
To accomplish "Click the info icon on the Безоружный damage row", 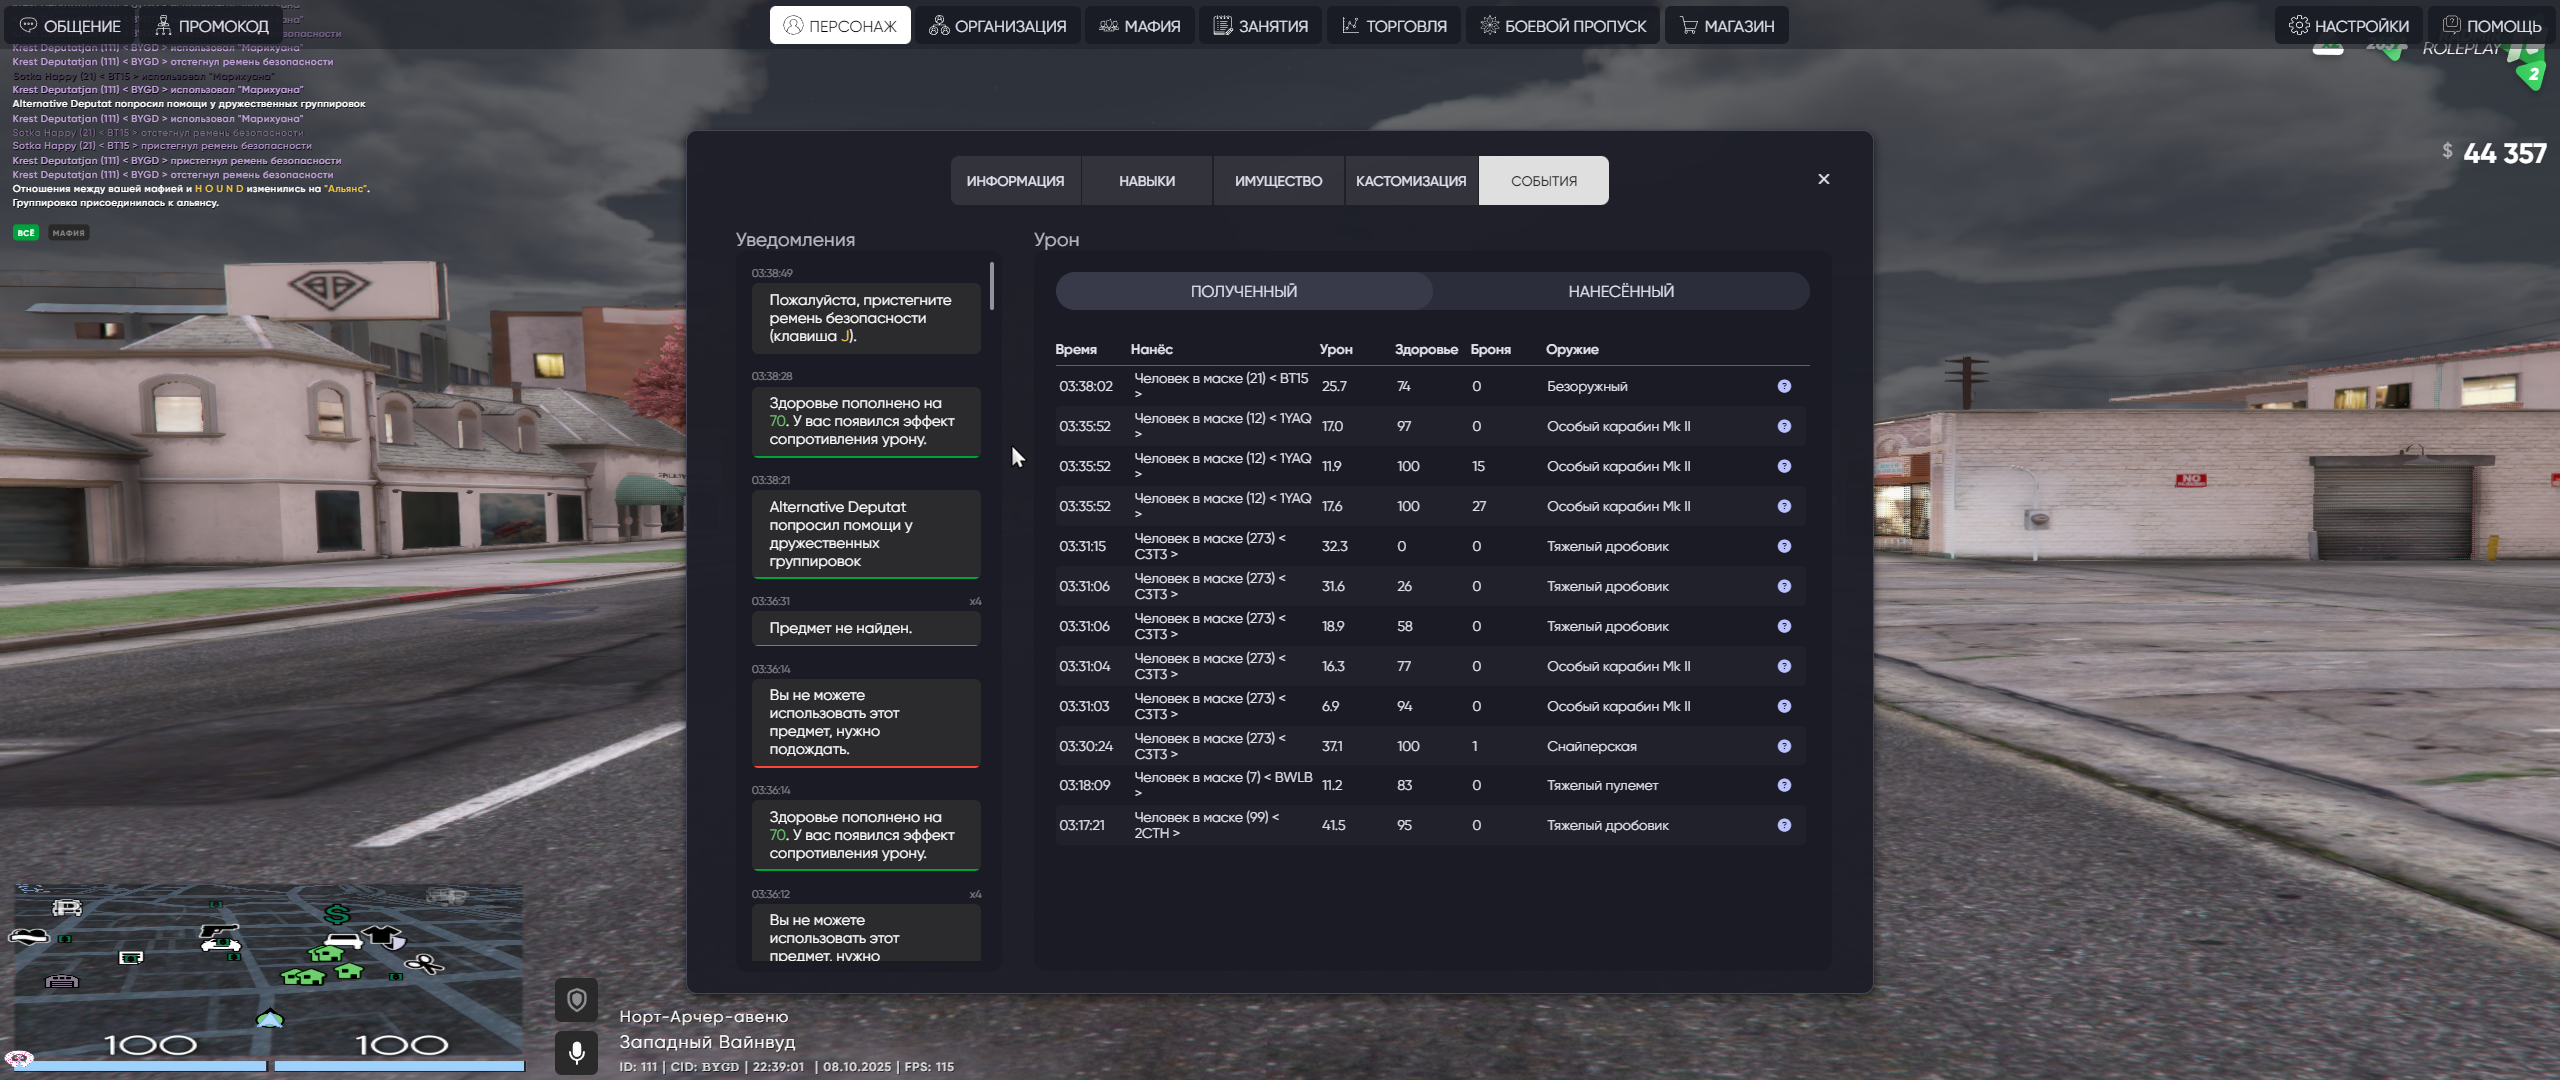I will [x=1784, y=386].
